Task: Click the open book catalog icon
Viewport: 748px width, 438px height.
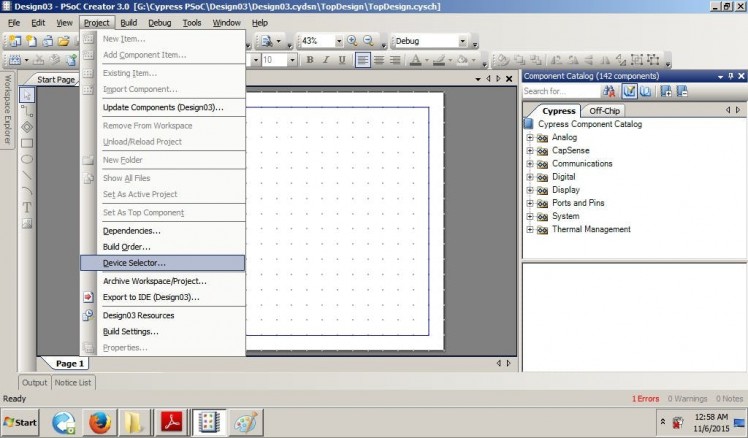Action: tap(645, 91)
